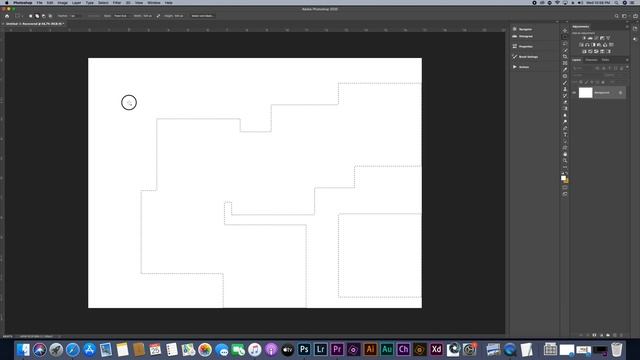Hide the Background layer with eye icon
The width and height of the screenshot is (640, 360).
(574, 93)
